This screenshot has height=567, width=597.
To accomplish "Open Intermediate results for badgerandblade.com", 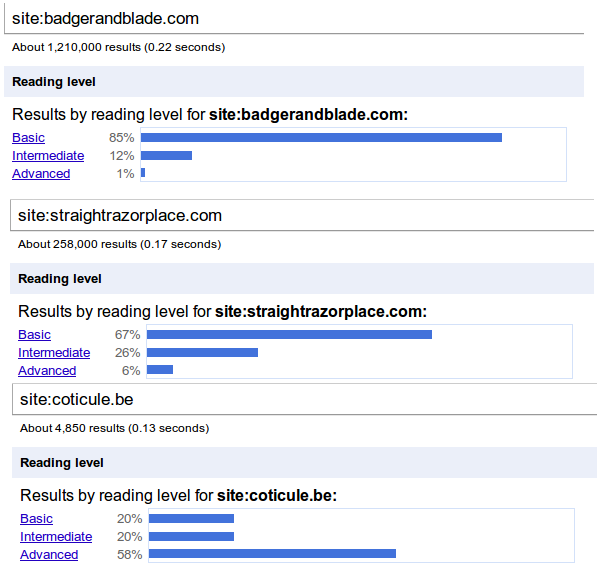I will pyautogui.click(x=48, y=155).
